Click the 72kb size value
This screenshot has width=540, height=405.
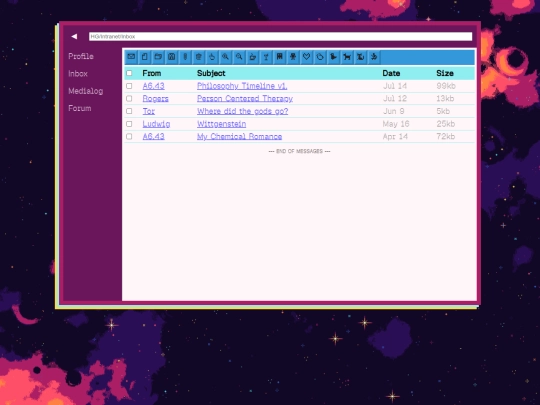[x=446, y=136]
